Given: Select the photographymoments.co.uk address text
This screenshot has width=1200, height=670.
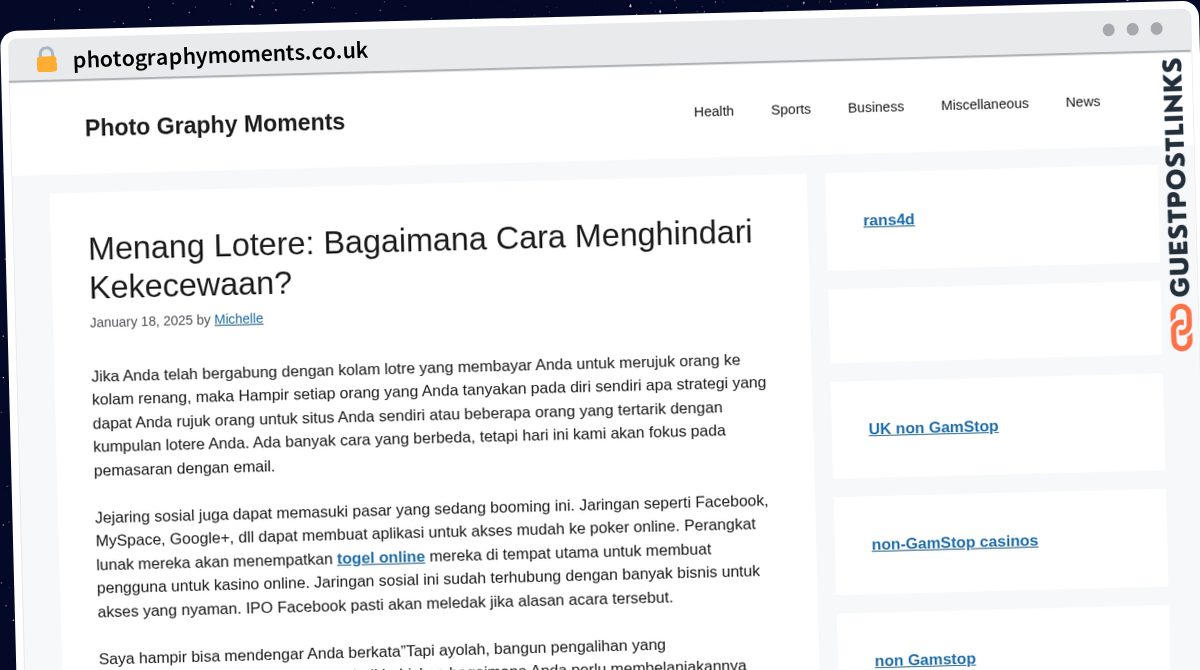Looking at the screenshot, I should 220,54.
